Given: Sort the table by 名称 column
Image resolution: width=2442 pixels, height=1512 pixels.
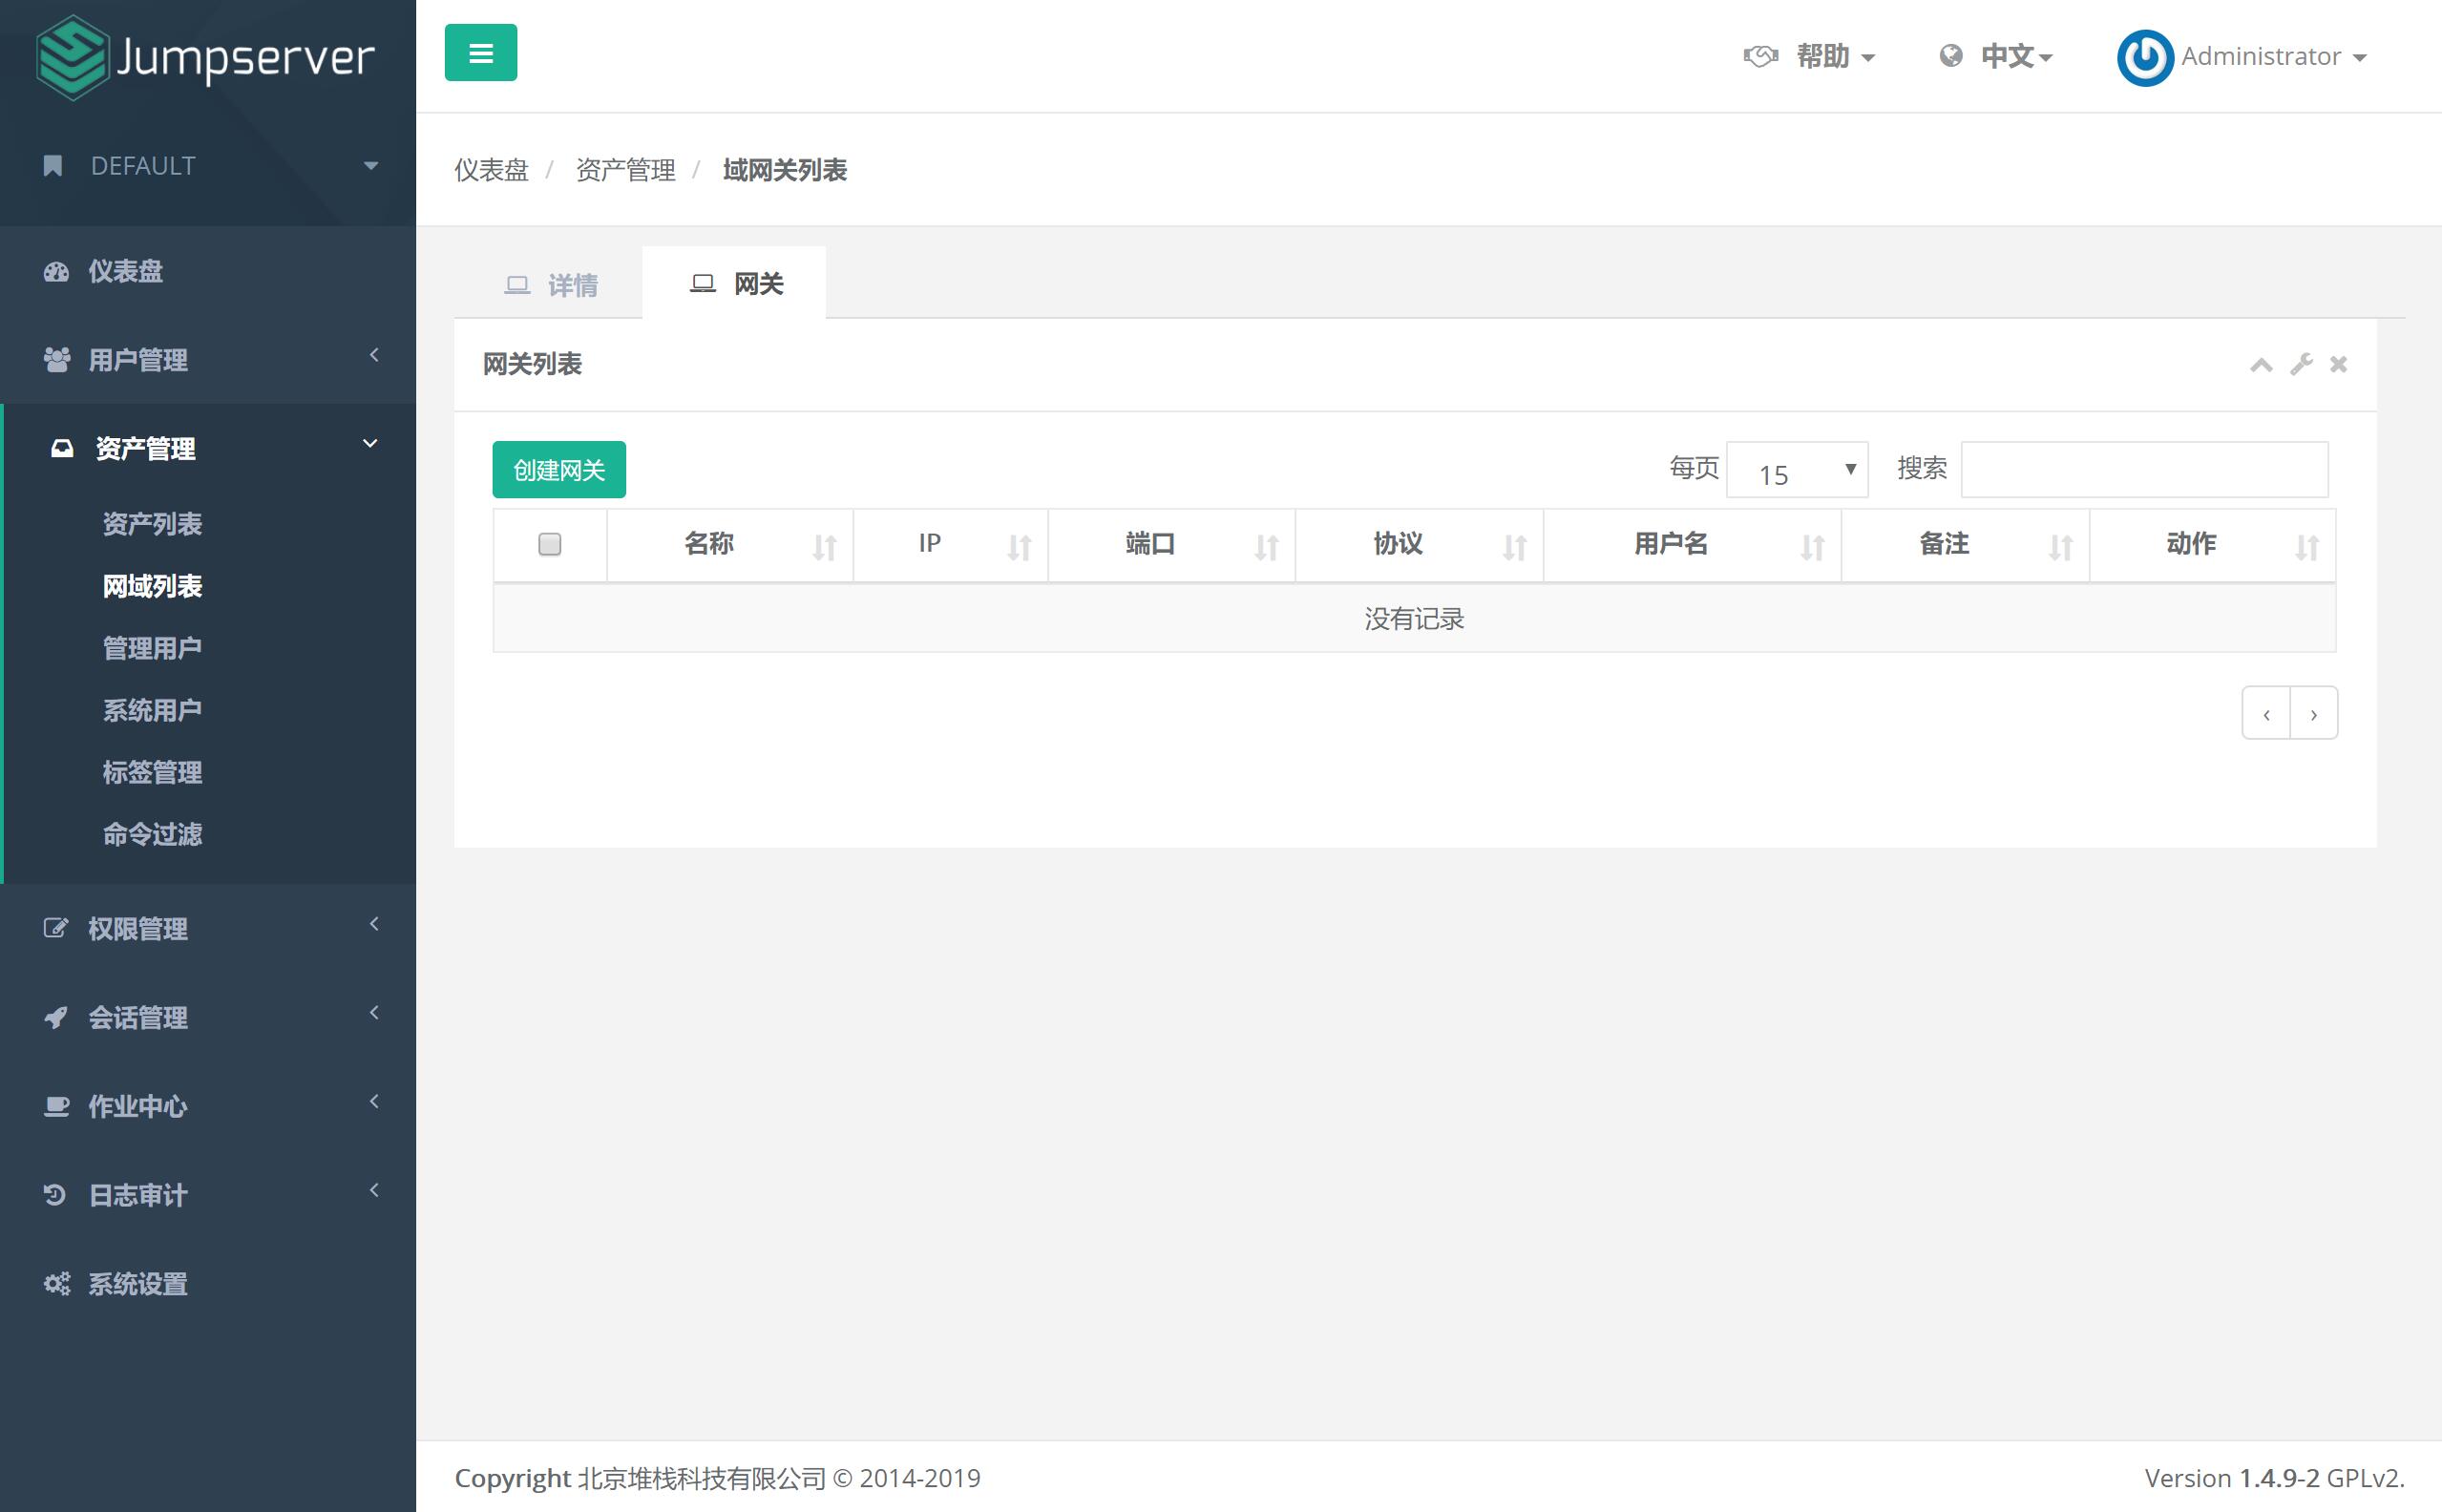Looking at the screenshot, I should pos(729,545).
